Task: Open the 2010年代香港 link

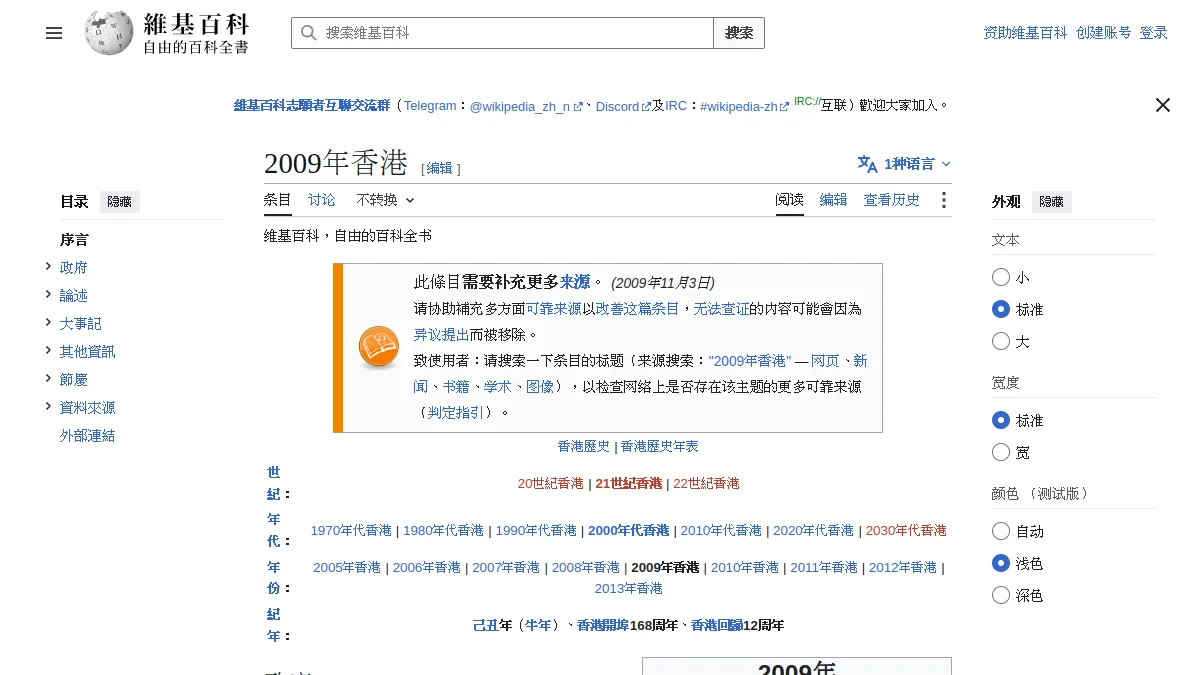Action: [721, 531]
